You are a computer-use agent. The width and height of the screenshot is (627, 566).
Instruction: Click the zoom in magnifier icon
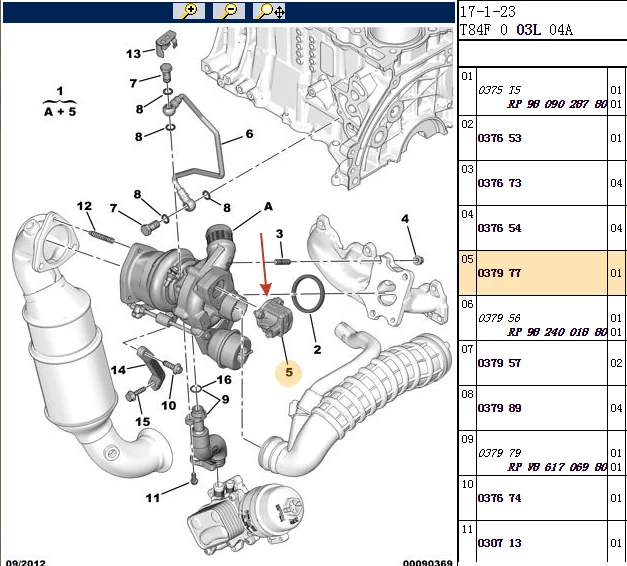click(189, 11)
